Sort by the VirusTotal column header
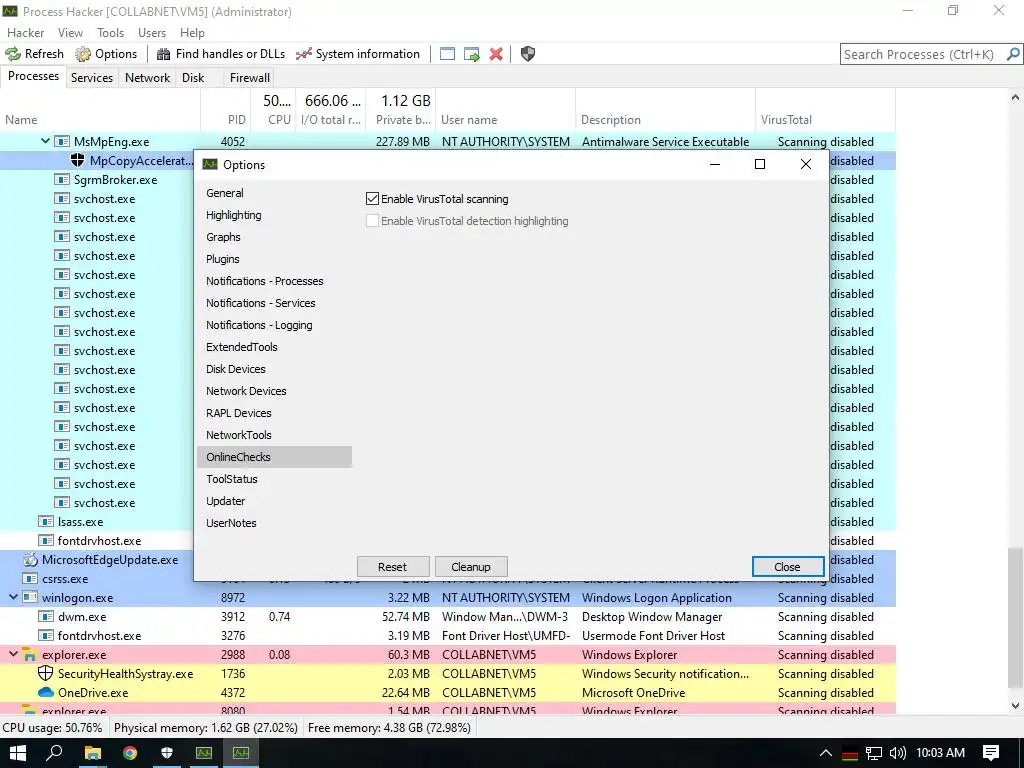This screenshot has height=768, width=1024. tap(825, 108)
